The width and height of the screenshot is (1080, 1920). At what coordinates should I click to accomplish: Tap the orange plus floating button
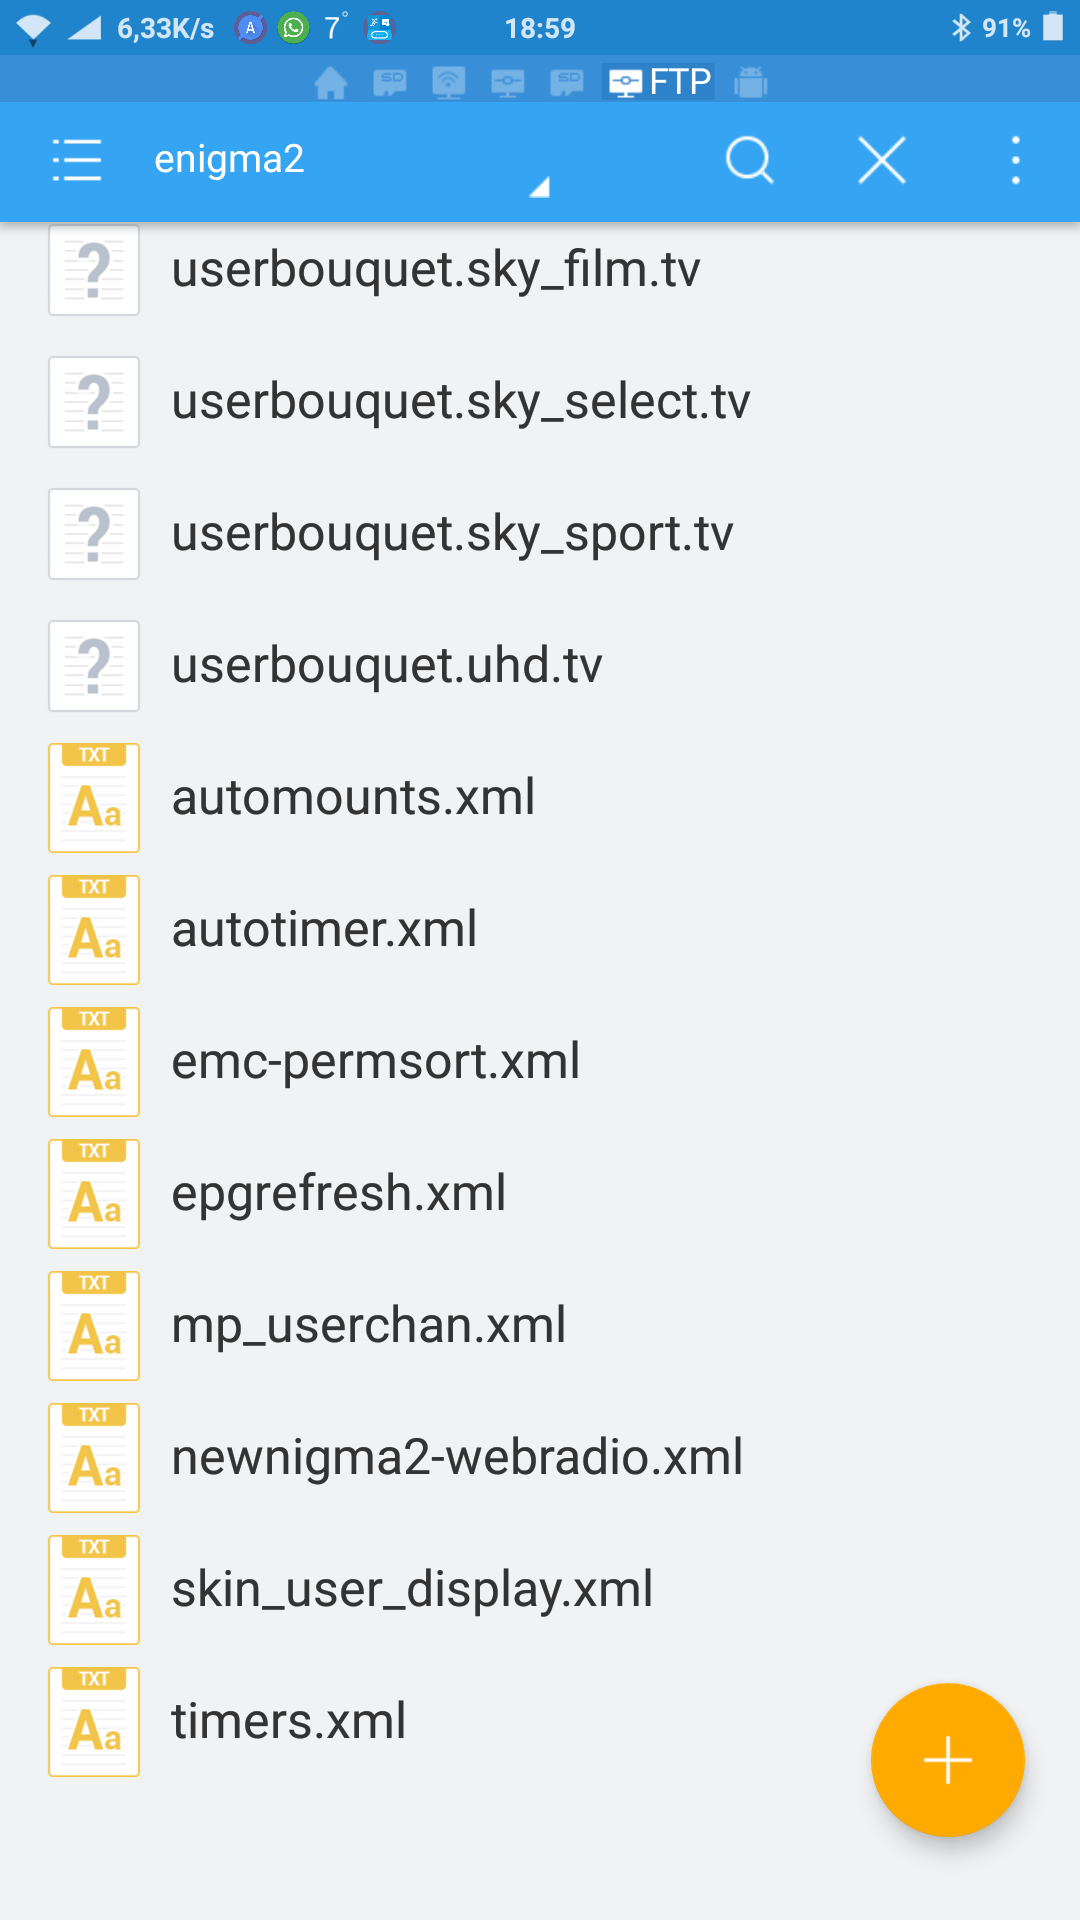[x=947, y=1760]
